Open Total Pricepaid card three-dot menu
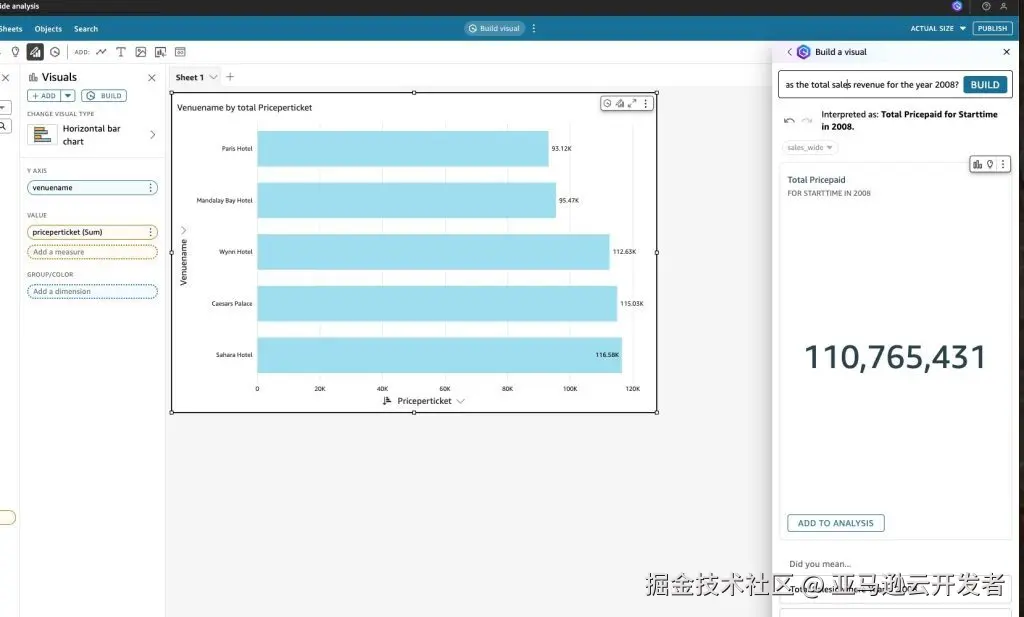1024x617 pixels. 1003,165
